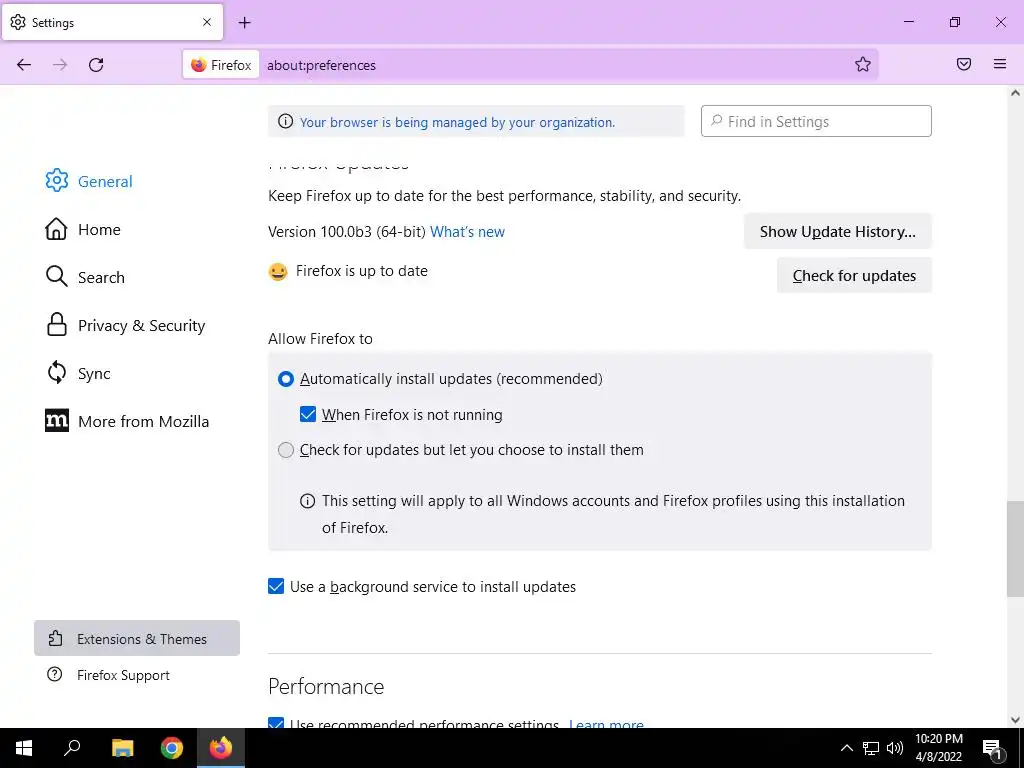
Task: Open the Windows Start menu
Action: coord(24,748)
